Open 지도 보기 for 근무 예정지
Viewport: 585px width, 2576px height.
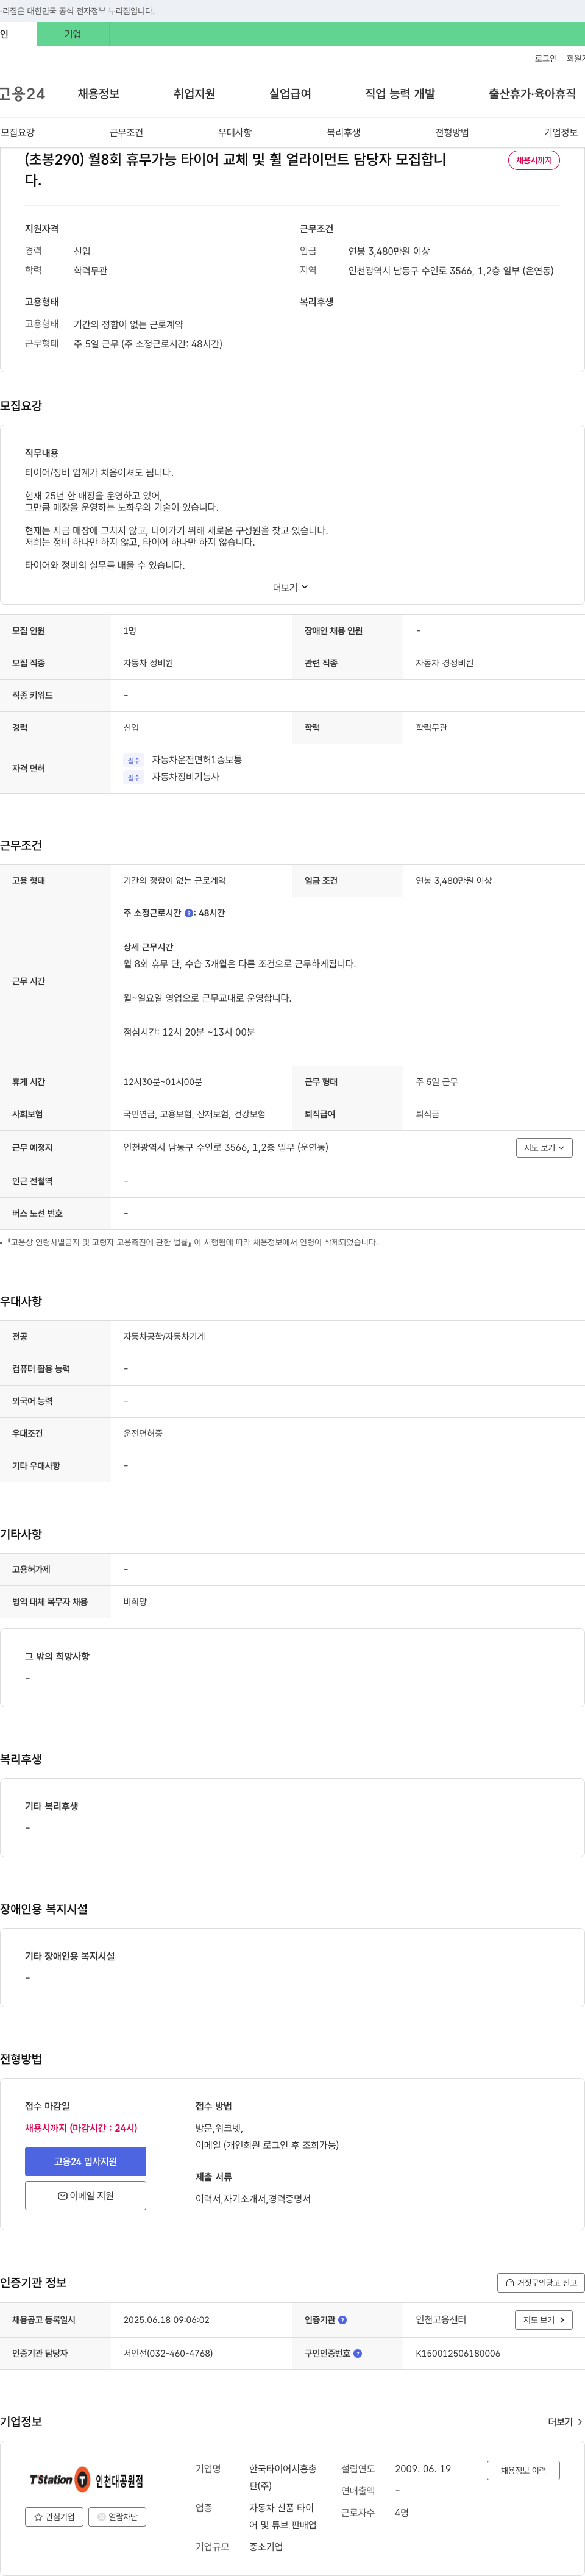click(x=544, y=1148)
